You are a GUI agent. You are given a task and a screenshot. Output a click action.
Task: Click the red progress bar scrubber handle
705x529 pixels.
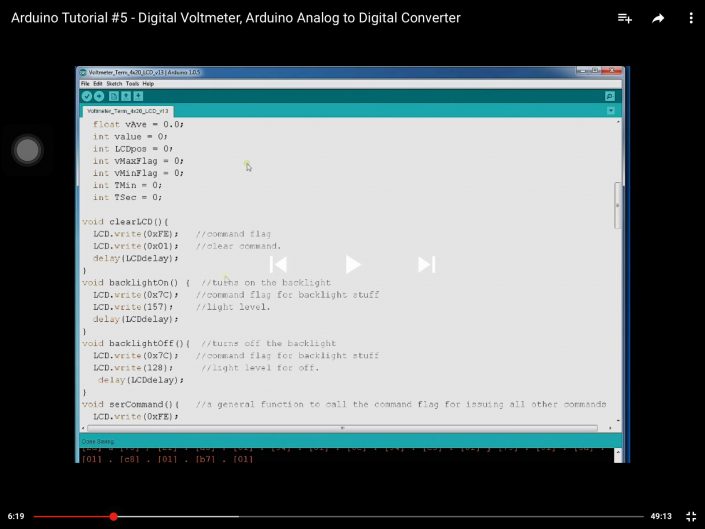[x=113, y=516]
